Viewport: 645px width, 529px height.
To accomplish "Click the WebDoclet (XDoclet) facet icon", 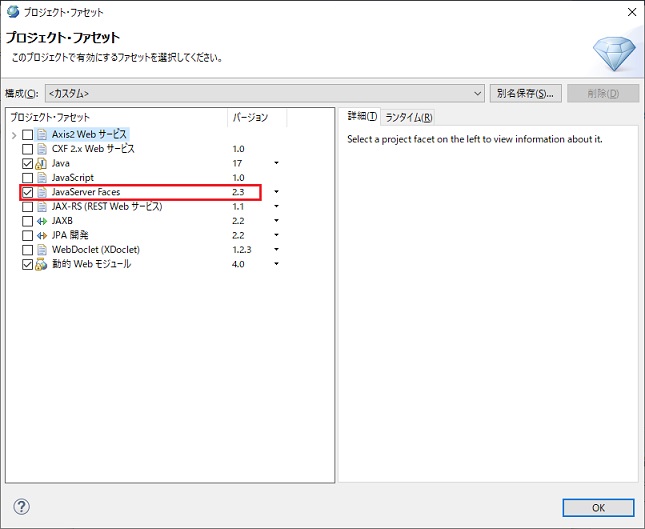I will point(42,250).
